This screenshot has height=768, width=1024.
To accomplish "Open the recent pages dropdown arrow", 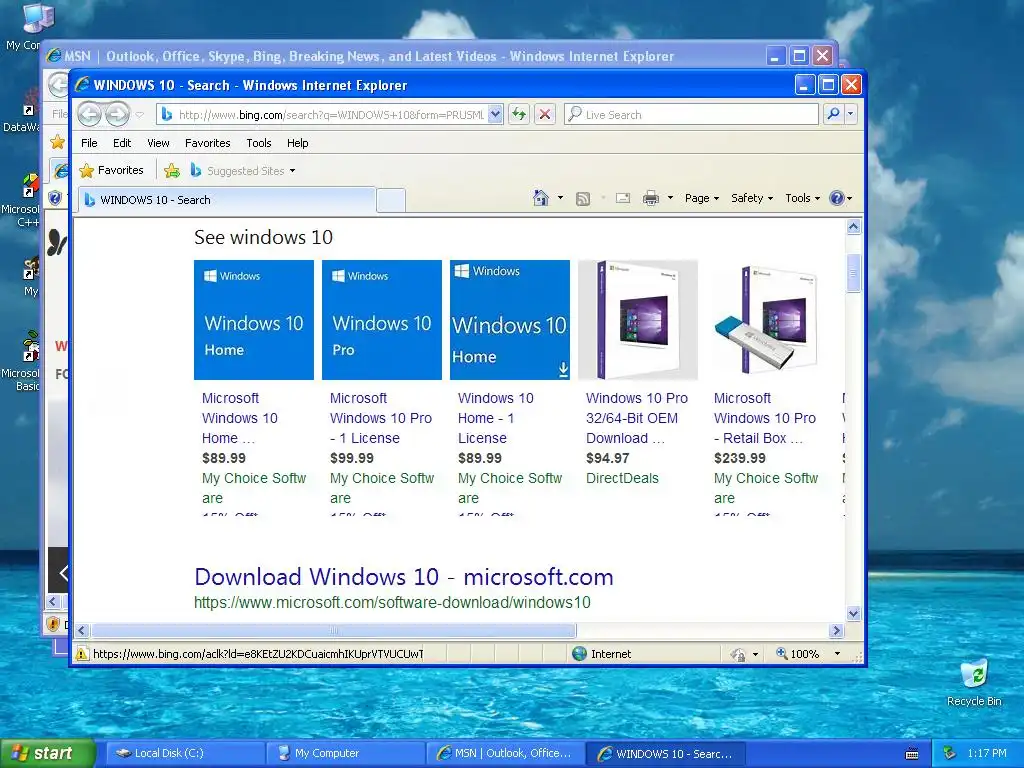I will coord(140,115).
